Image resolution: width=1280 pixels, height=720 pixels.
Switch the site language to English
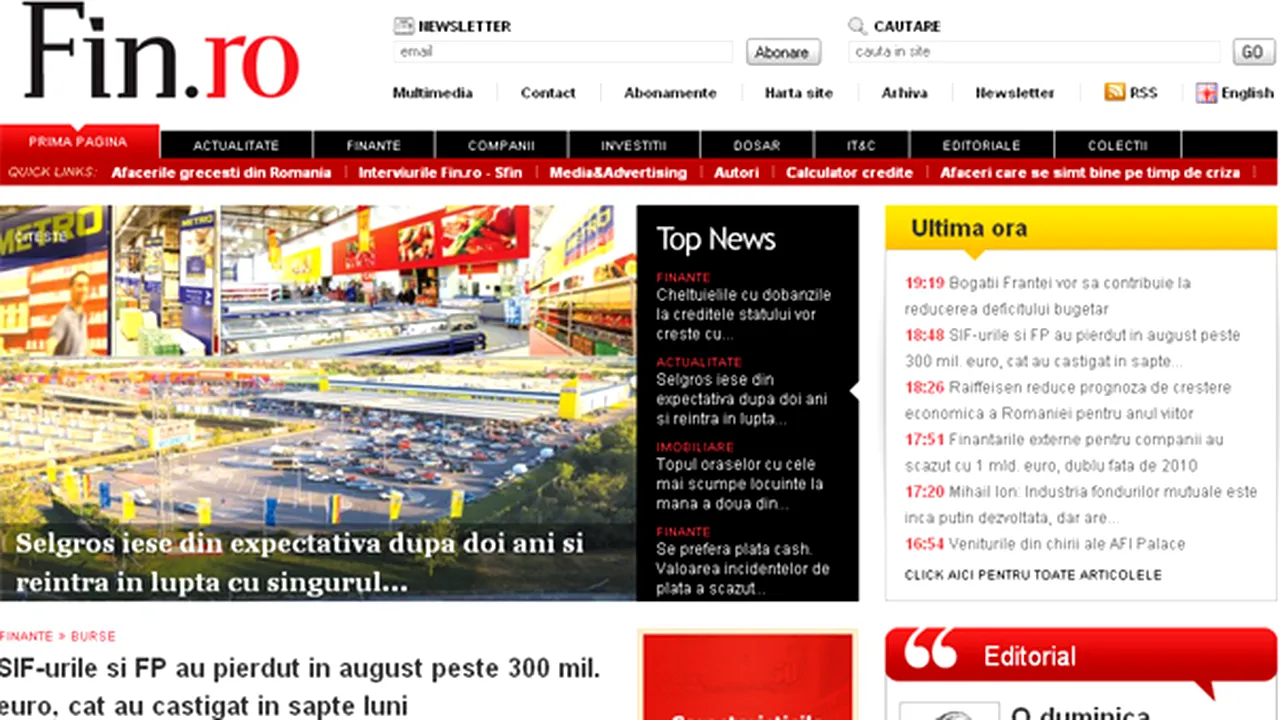point(1247,93)
